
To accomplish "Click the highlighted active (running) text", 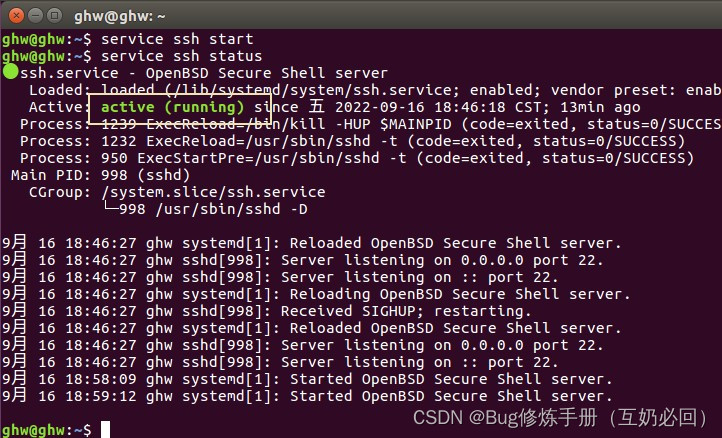I will point(172,107).
